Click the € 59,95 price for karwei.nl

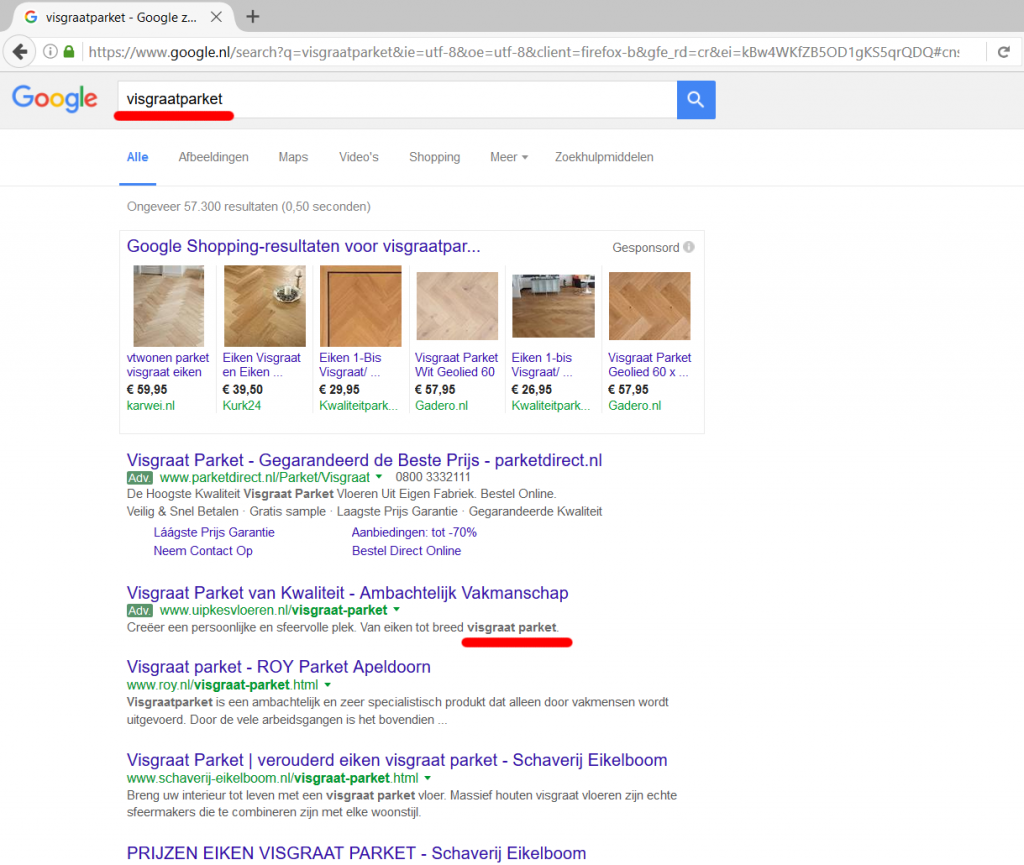click(147, 389)
